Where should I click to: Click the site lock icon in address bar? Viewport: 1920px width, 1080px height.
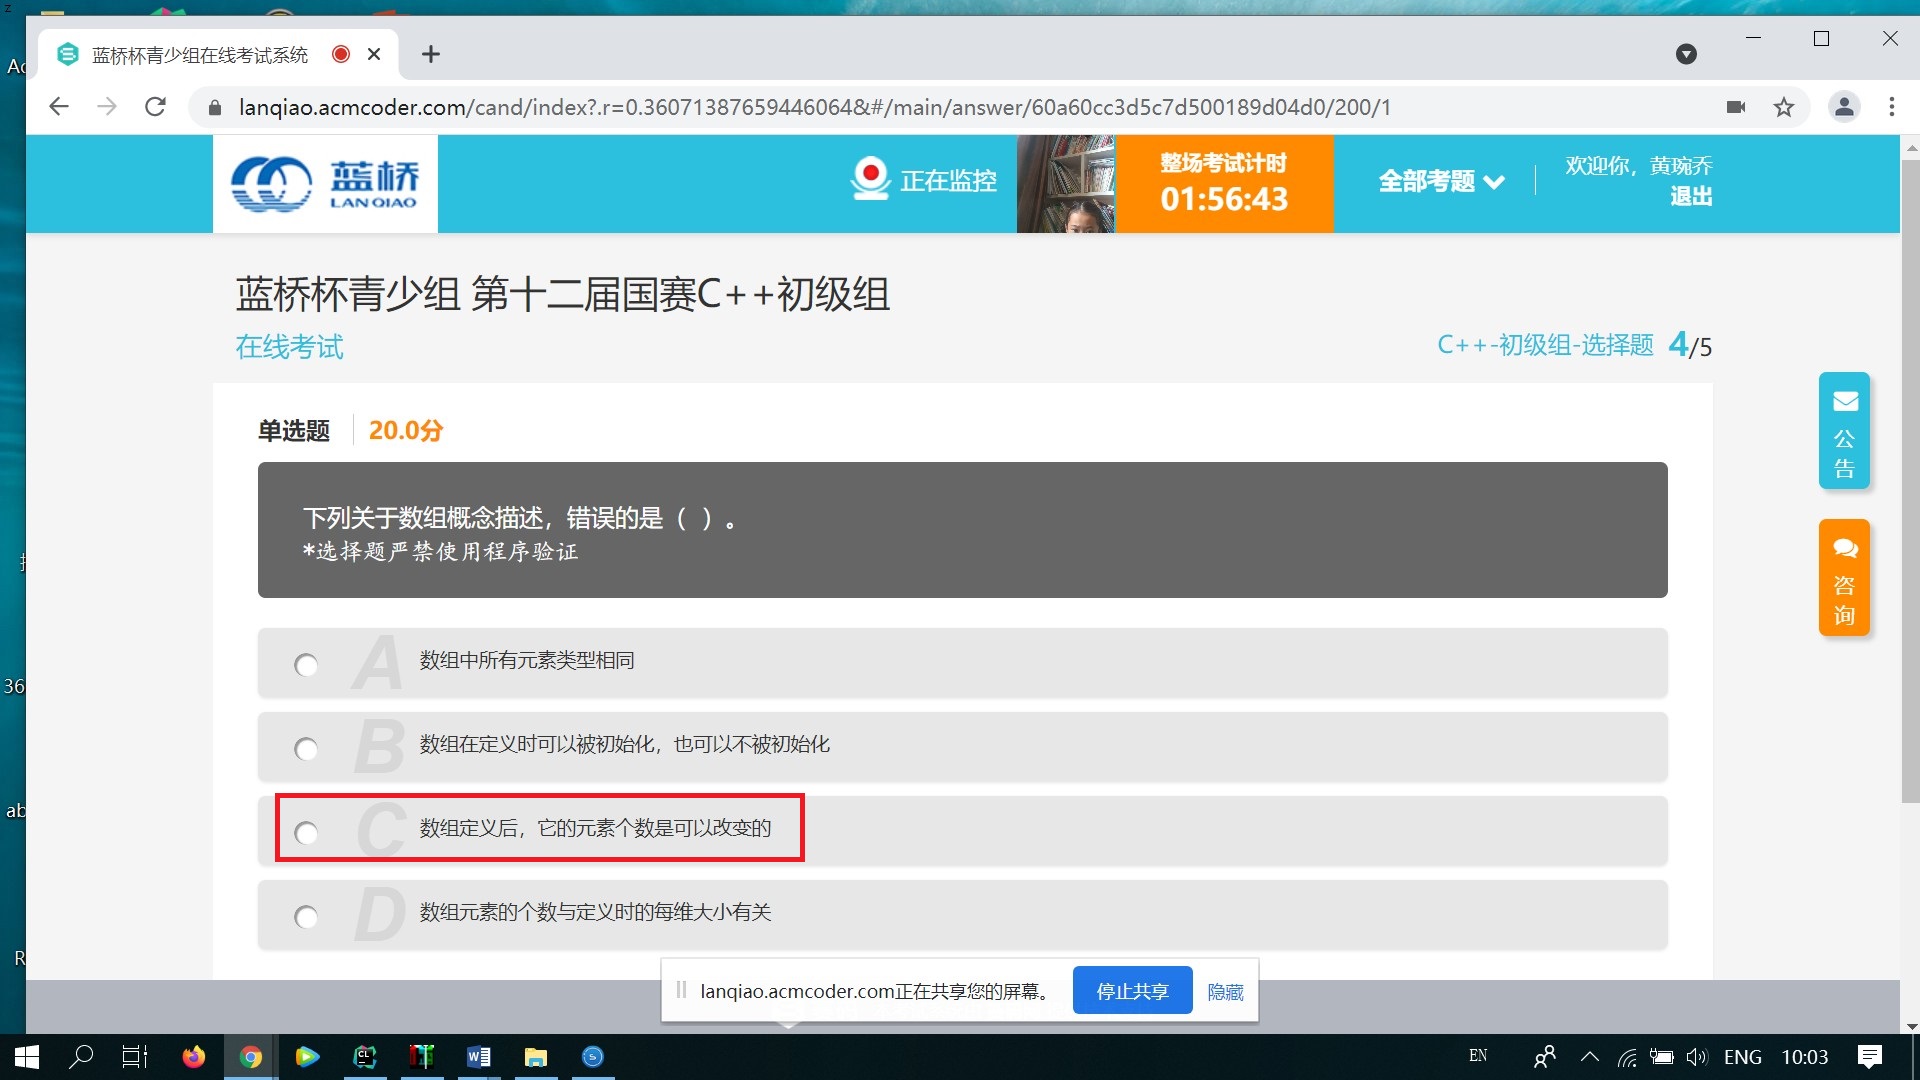(214, 107)
